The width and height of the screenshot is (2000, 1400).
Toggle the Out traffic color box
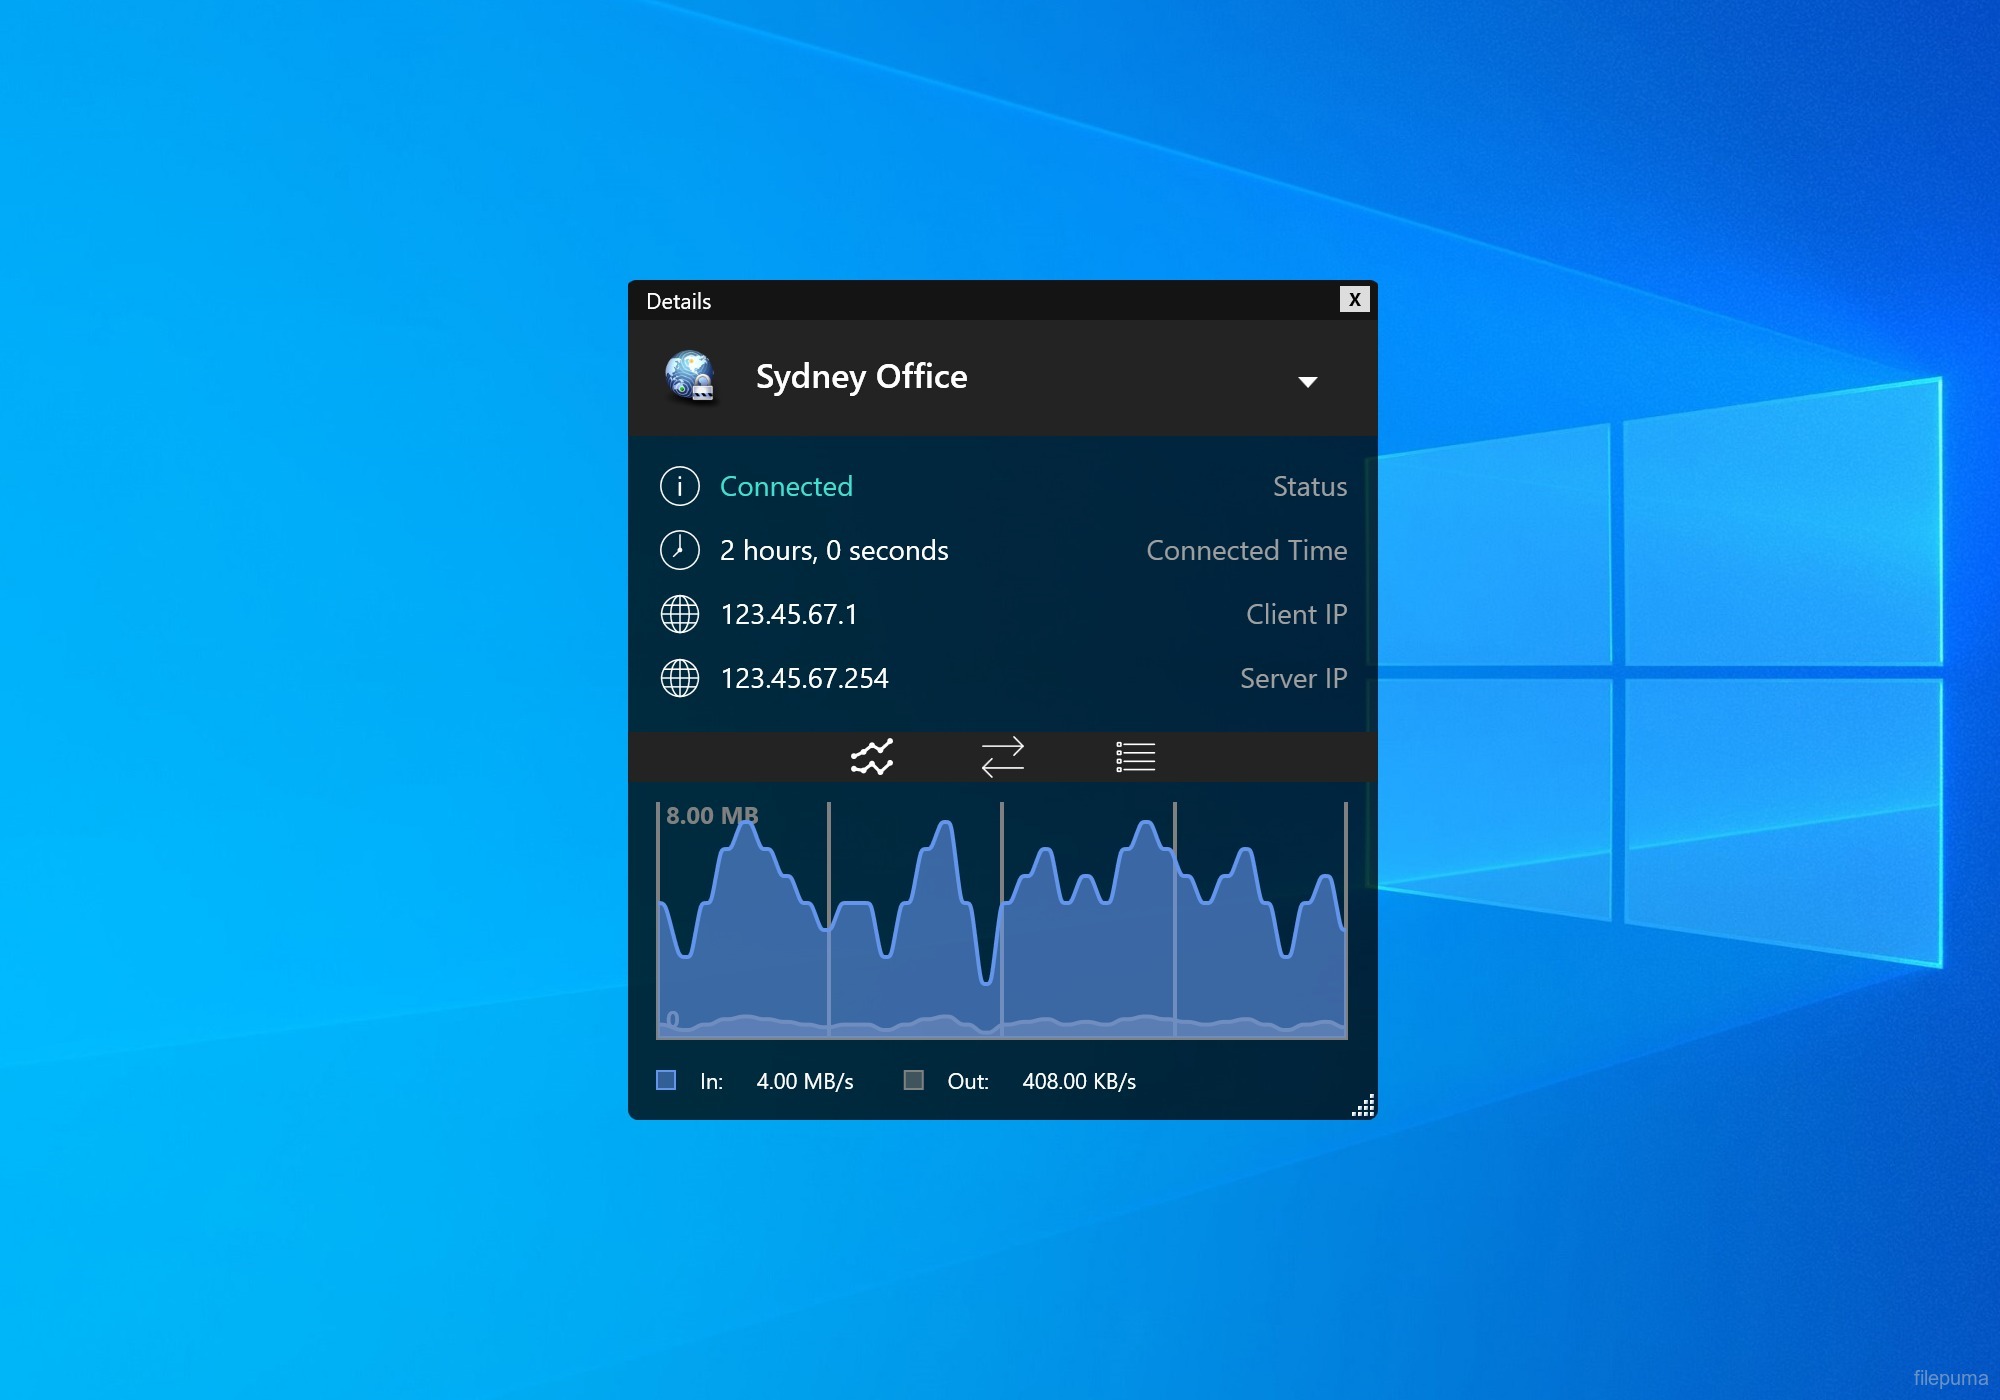(913, 1080)
